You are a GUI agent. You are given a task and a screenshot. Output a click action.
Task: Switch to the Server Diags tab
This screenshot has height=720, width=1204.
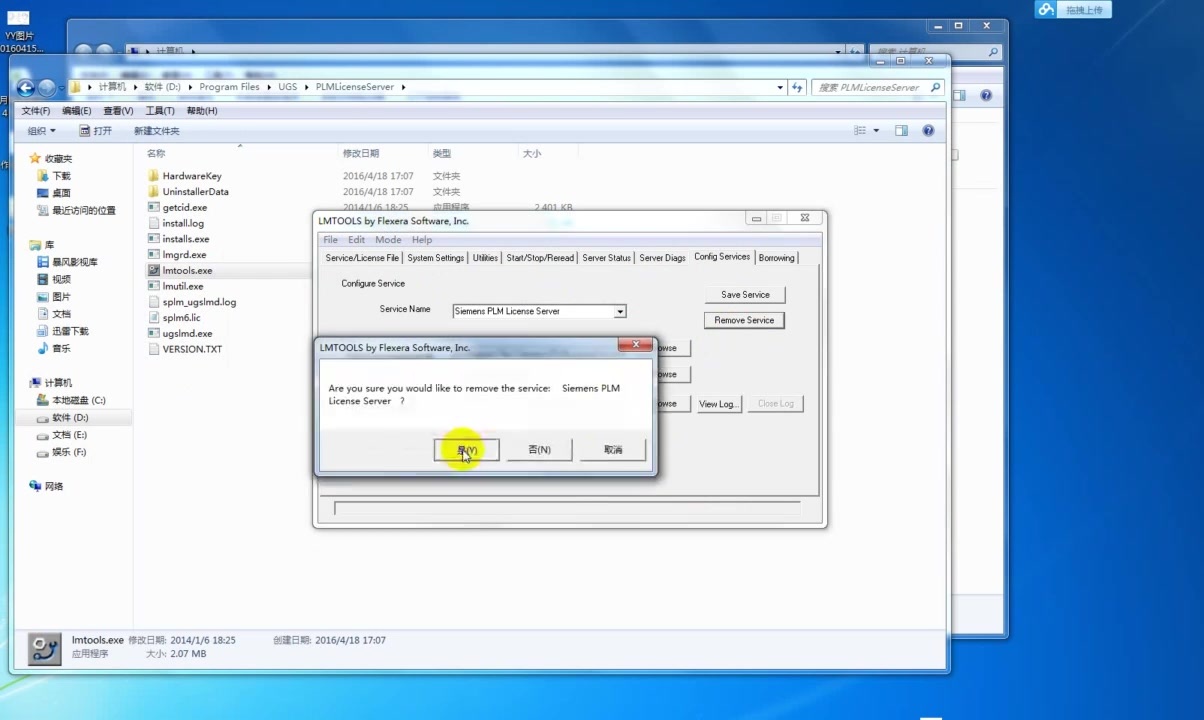[662, 258]
